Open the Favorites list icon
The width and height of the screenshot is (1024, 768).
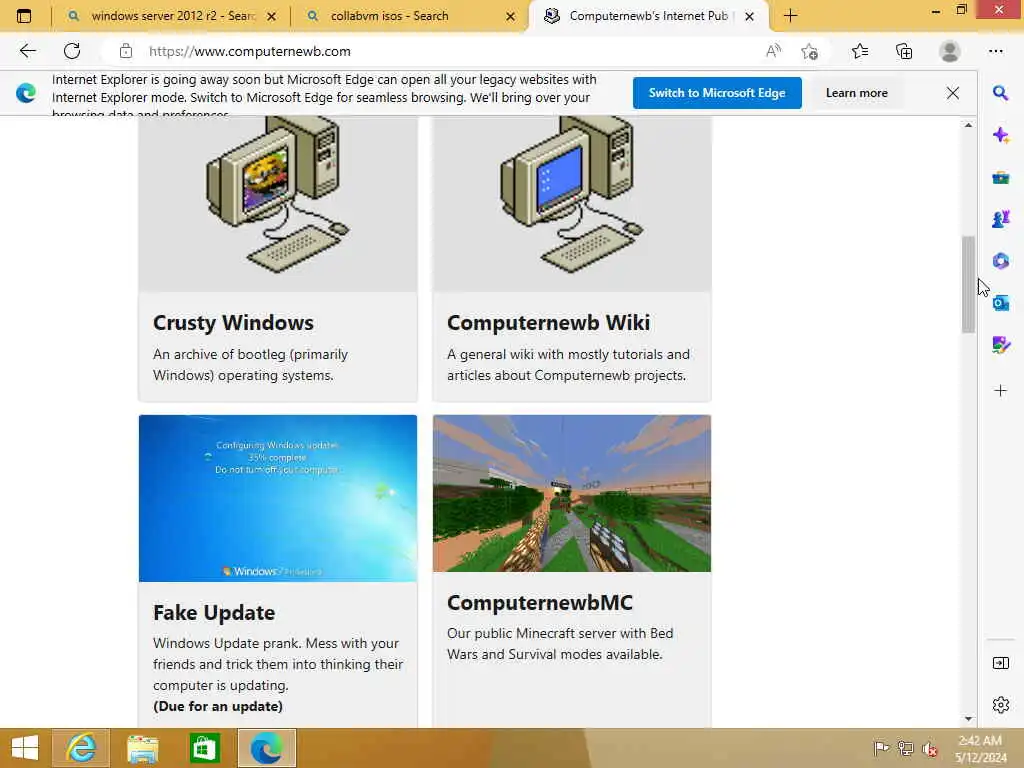(860, 51)
